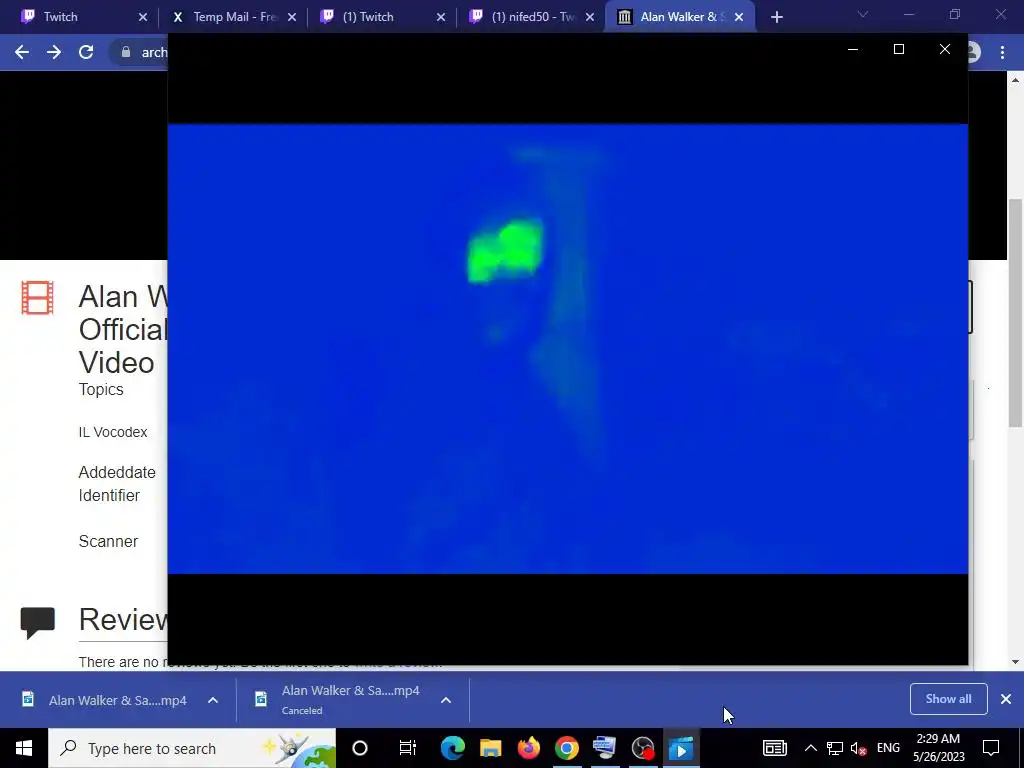1024x768 pixels.
Task: Switch to the Temp Mail tab
Action: coord(230,17)
